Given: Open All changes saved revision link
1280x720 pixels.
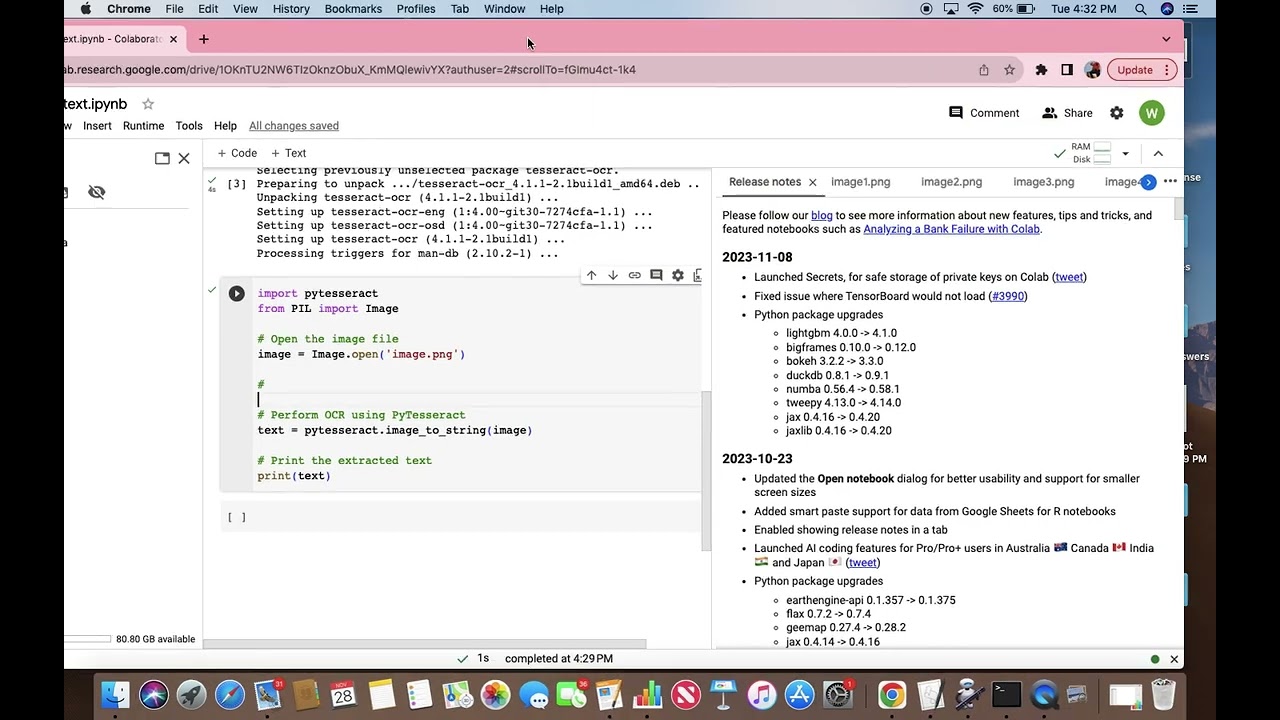Looking at the screenshot, I should pyautogui.click(x=294, y=126).
